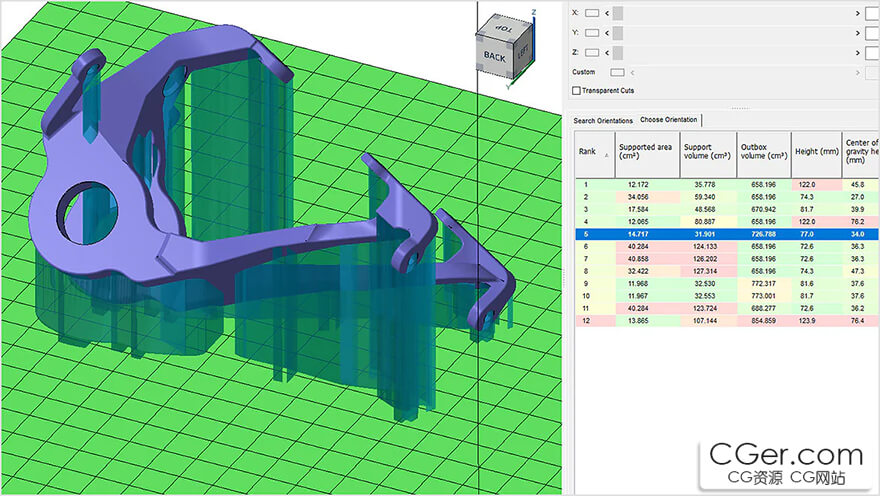Click the outbox volume cell 773.001

763,296
